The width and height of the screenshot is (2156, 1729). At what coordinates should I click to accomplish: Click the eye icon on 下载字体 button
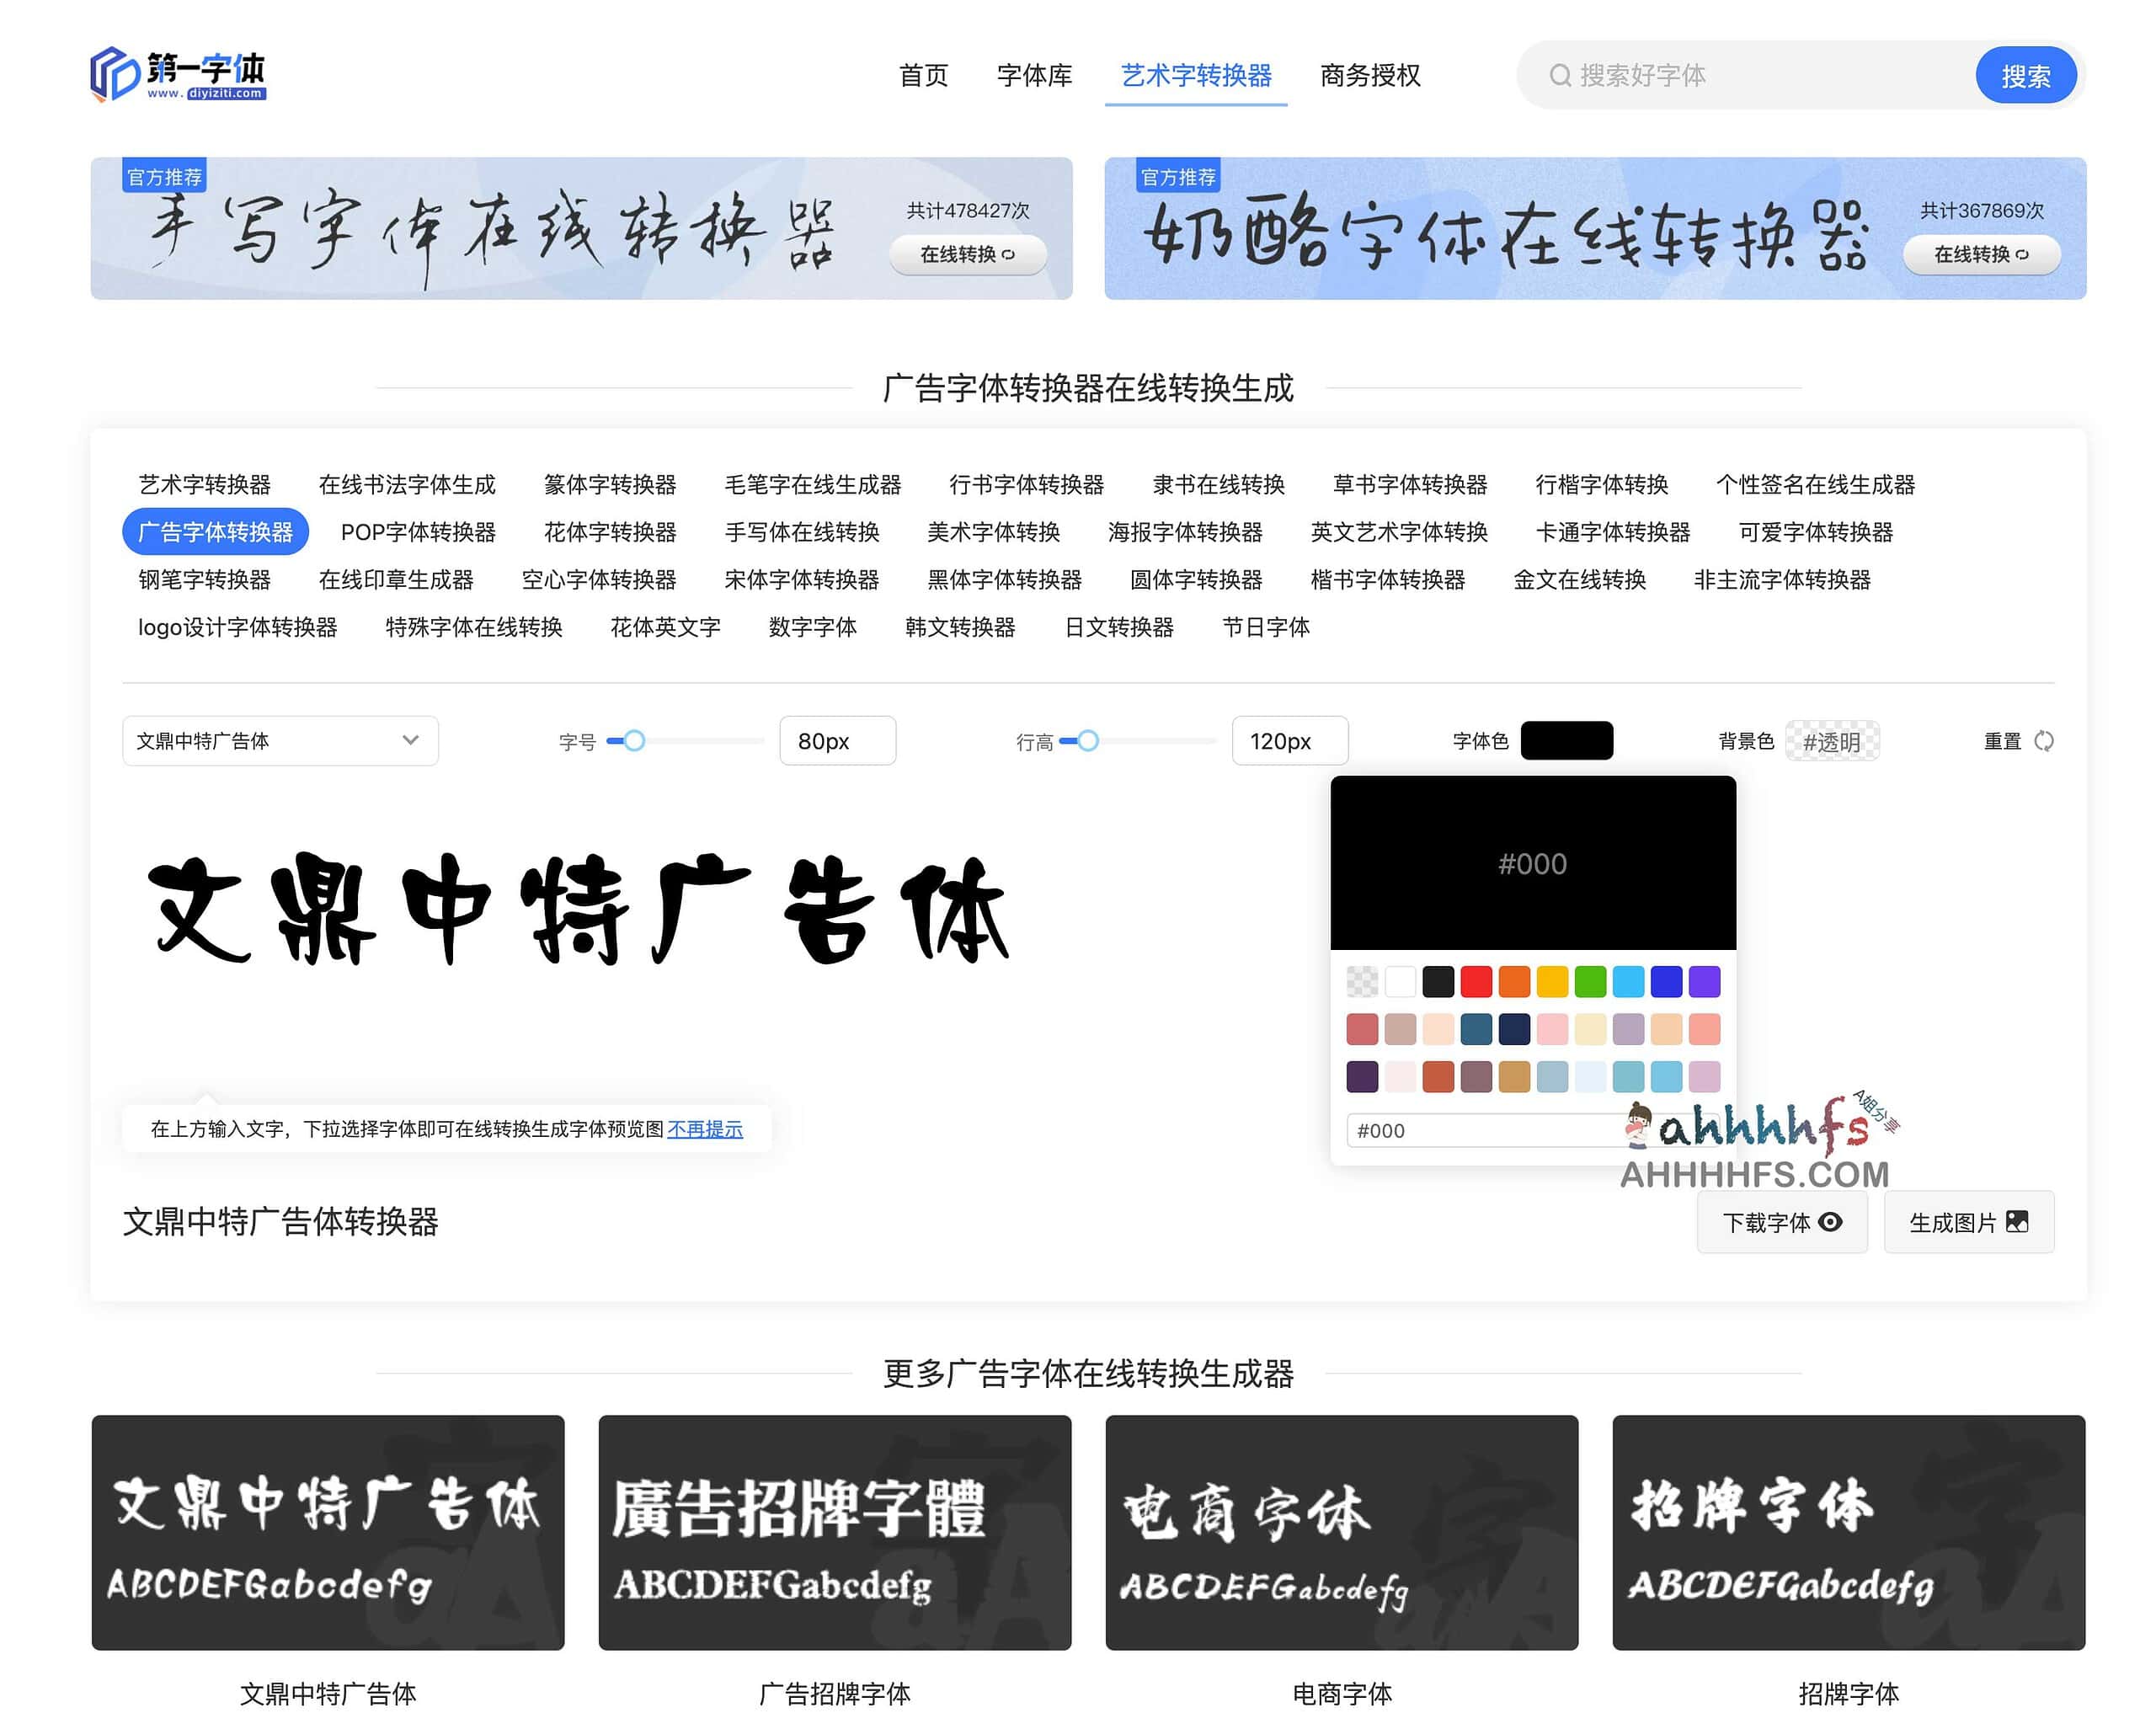[x=1830, y=1221]
